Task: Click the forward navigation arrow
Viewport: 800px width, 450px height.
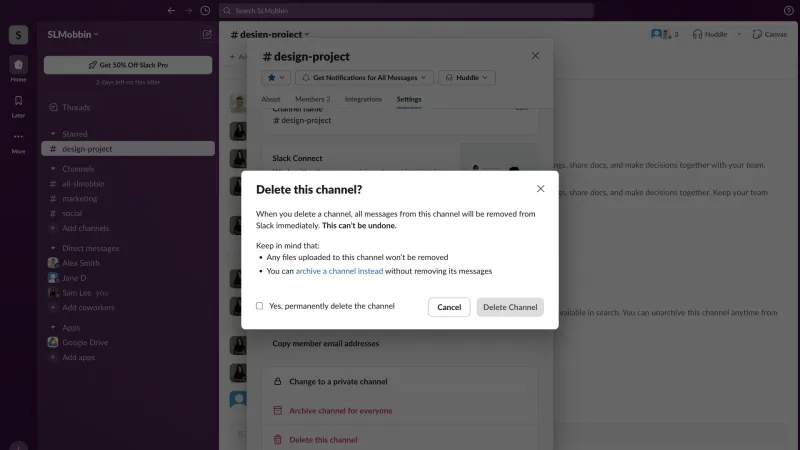Action: 188,10
